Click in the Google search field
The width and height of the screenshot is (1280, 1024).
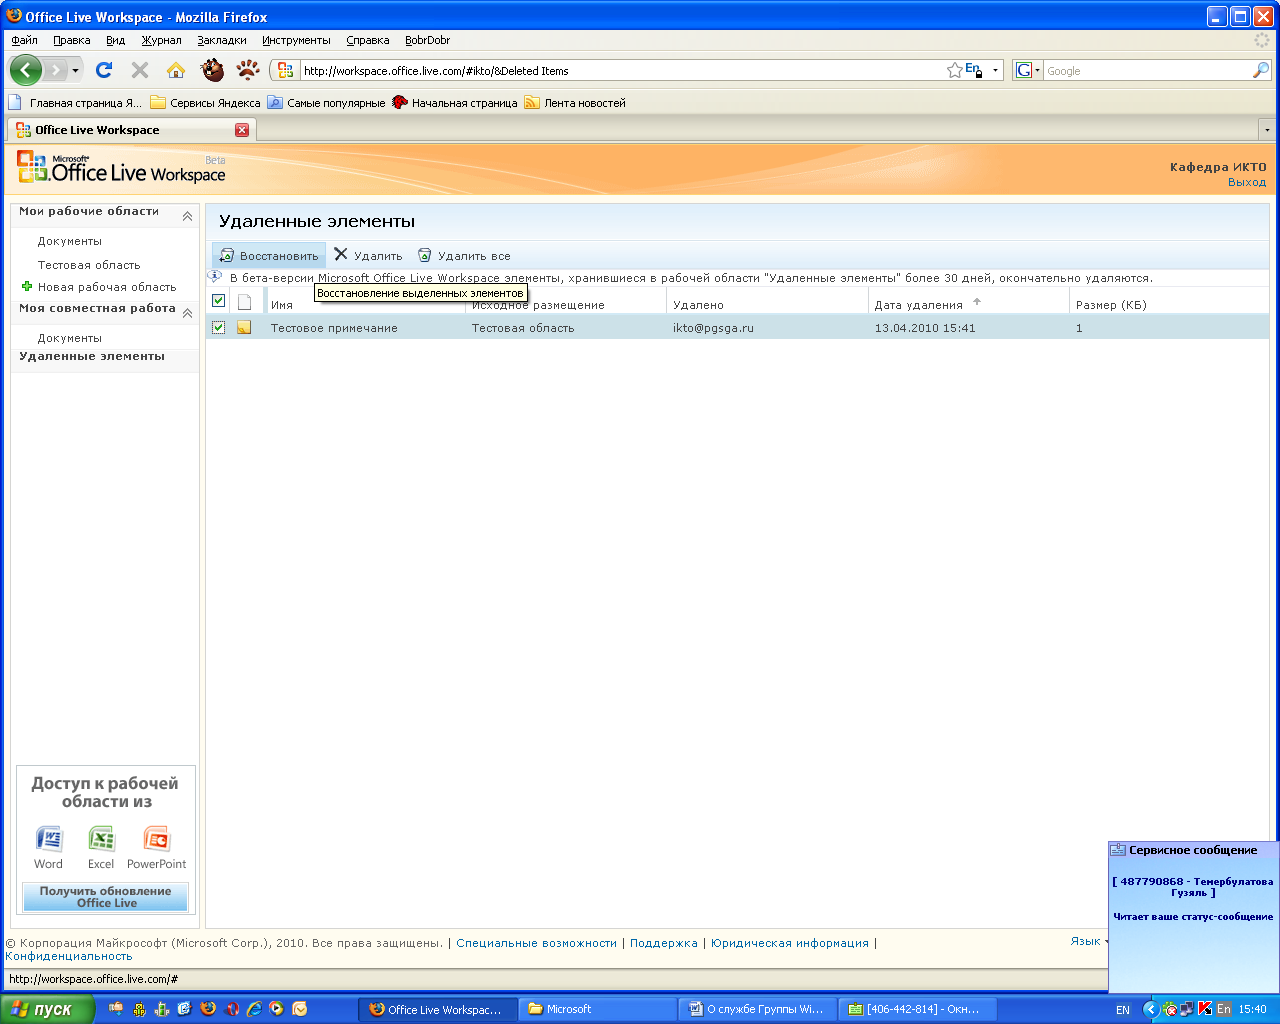[x=1147, y=71]
